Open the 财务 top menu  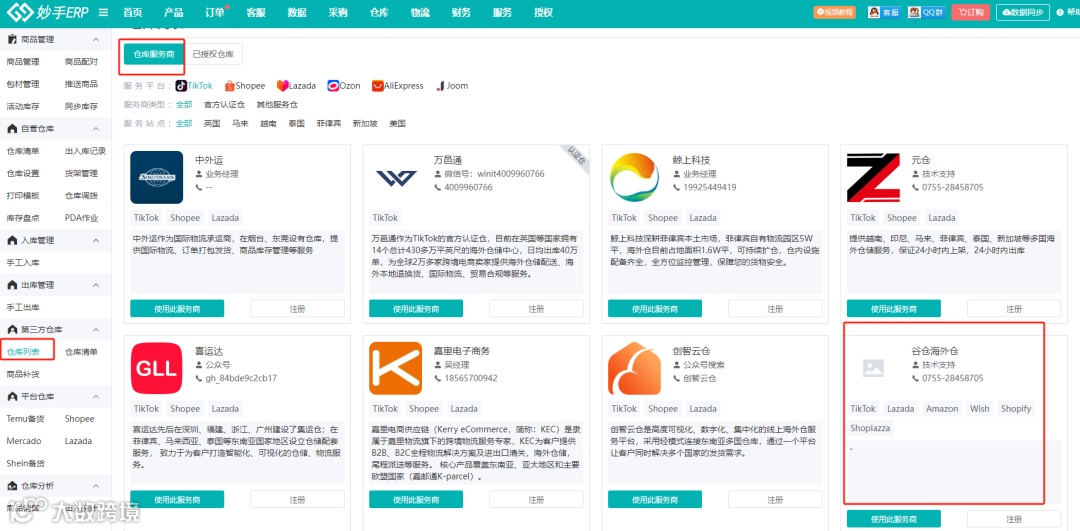461,12
